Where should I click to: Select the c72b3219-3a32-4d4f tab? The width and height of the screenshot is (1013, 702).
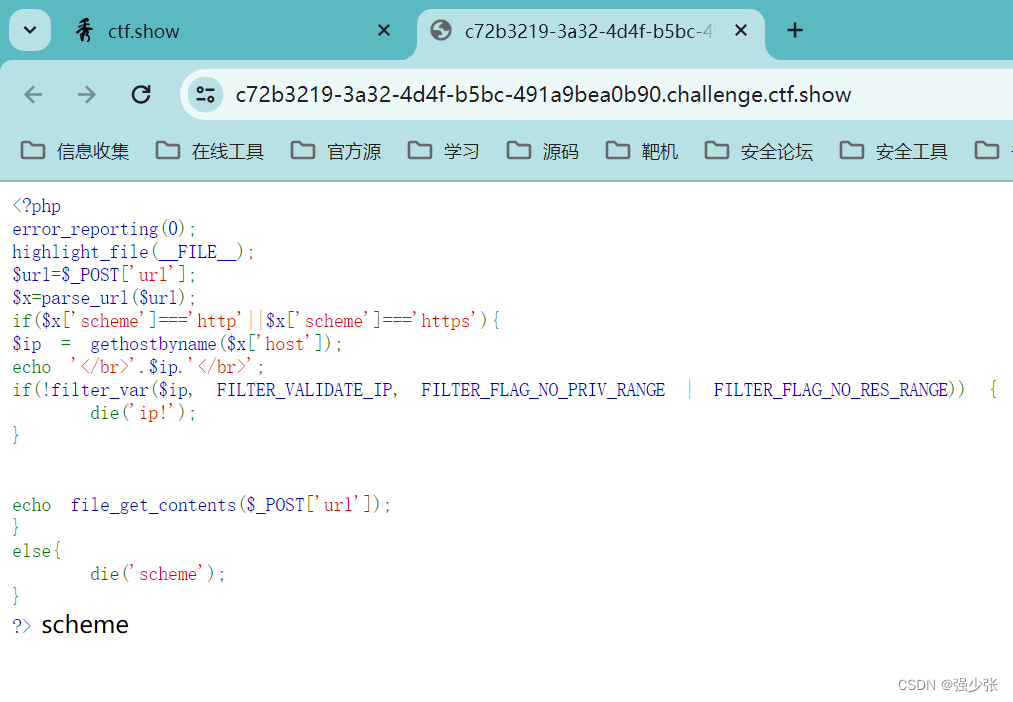[x=589, y=30]
